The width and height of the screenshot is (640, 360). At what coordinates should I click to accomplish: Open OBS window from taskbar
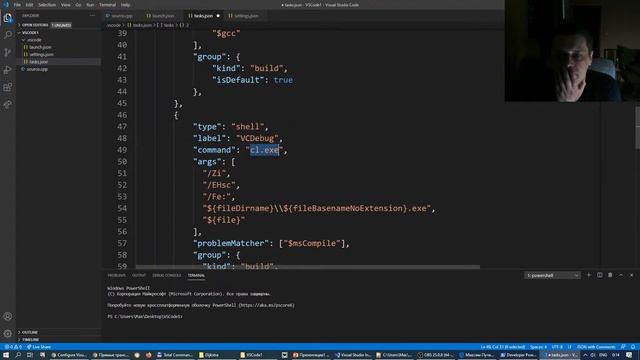pyautogui.click(x=436, y=355)
